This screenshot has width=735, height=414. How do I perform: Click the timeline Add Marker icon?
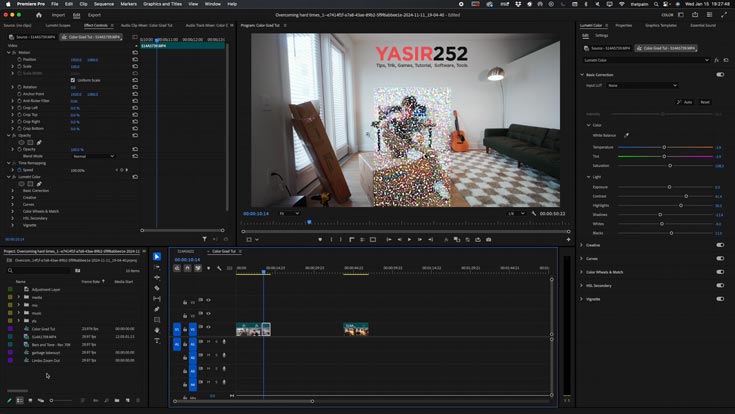coord(208,268)
